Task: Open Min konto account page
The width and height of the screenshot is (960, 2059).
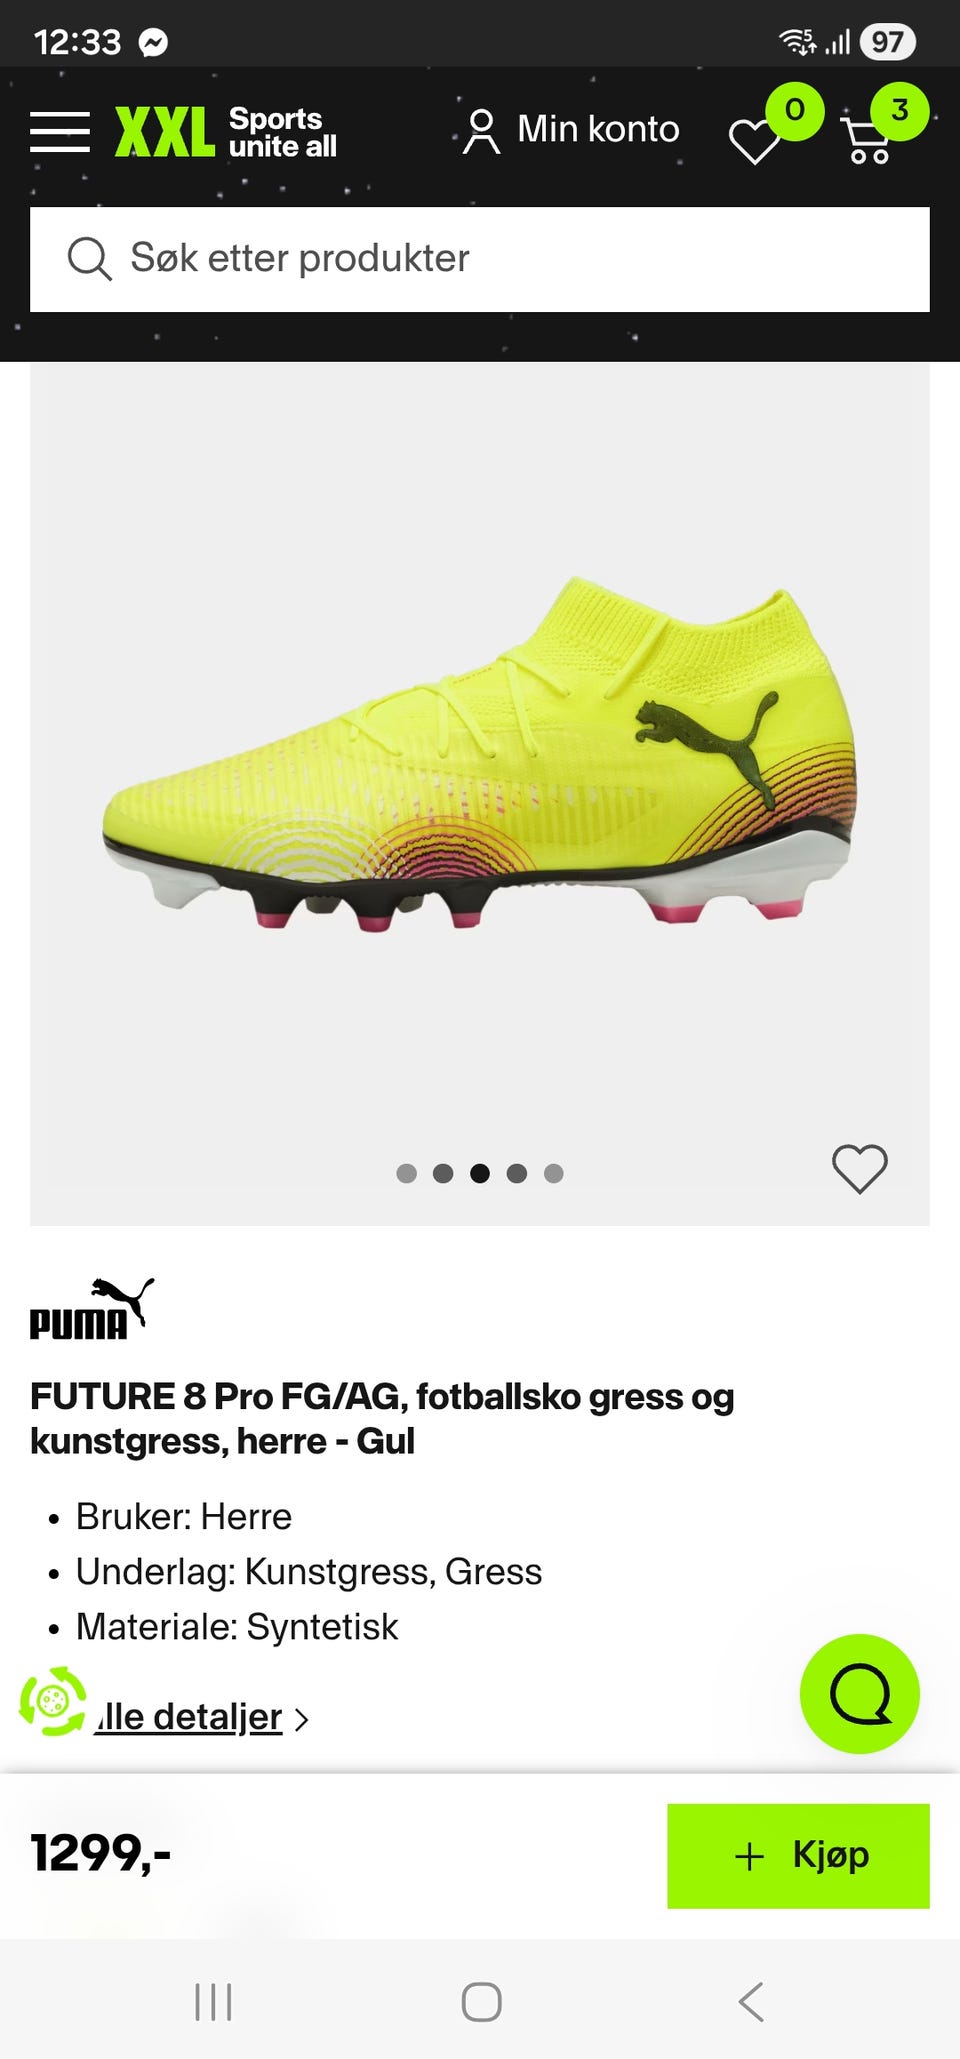Action: (571, 130)
